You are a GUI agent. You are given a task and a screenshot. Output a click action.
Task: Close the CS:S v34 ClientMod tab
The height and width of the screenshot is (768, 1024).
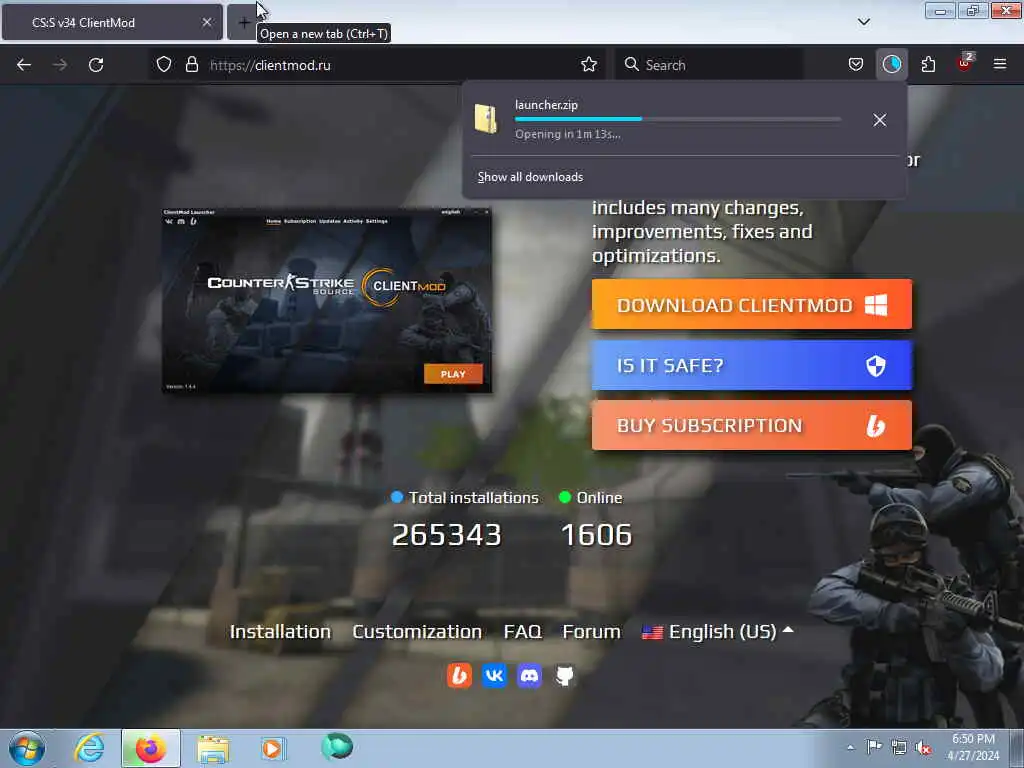207,22
